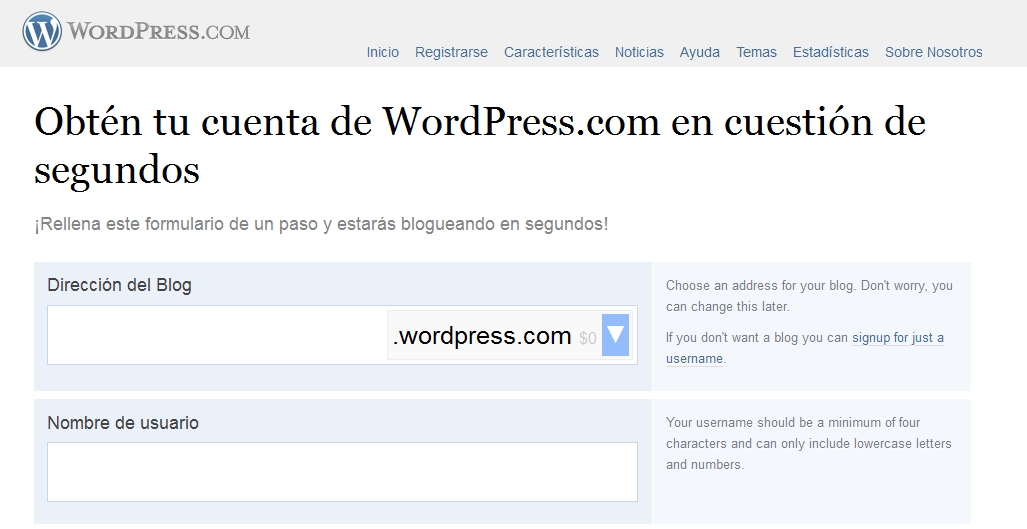Click the '¡Rellena este formulario' subtitle text
The width and height of the screenshot is (1027, 529).
coord(321,224)
